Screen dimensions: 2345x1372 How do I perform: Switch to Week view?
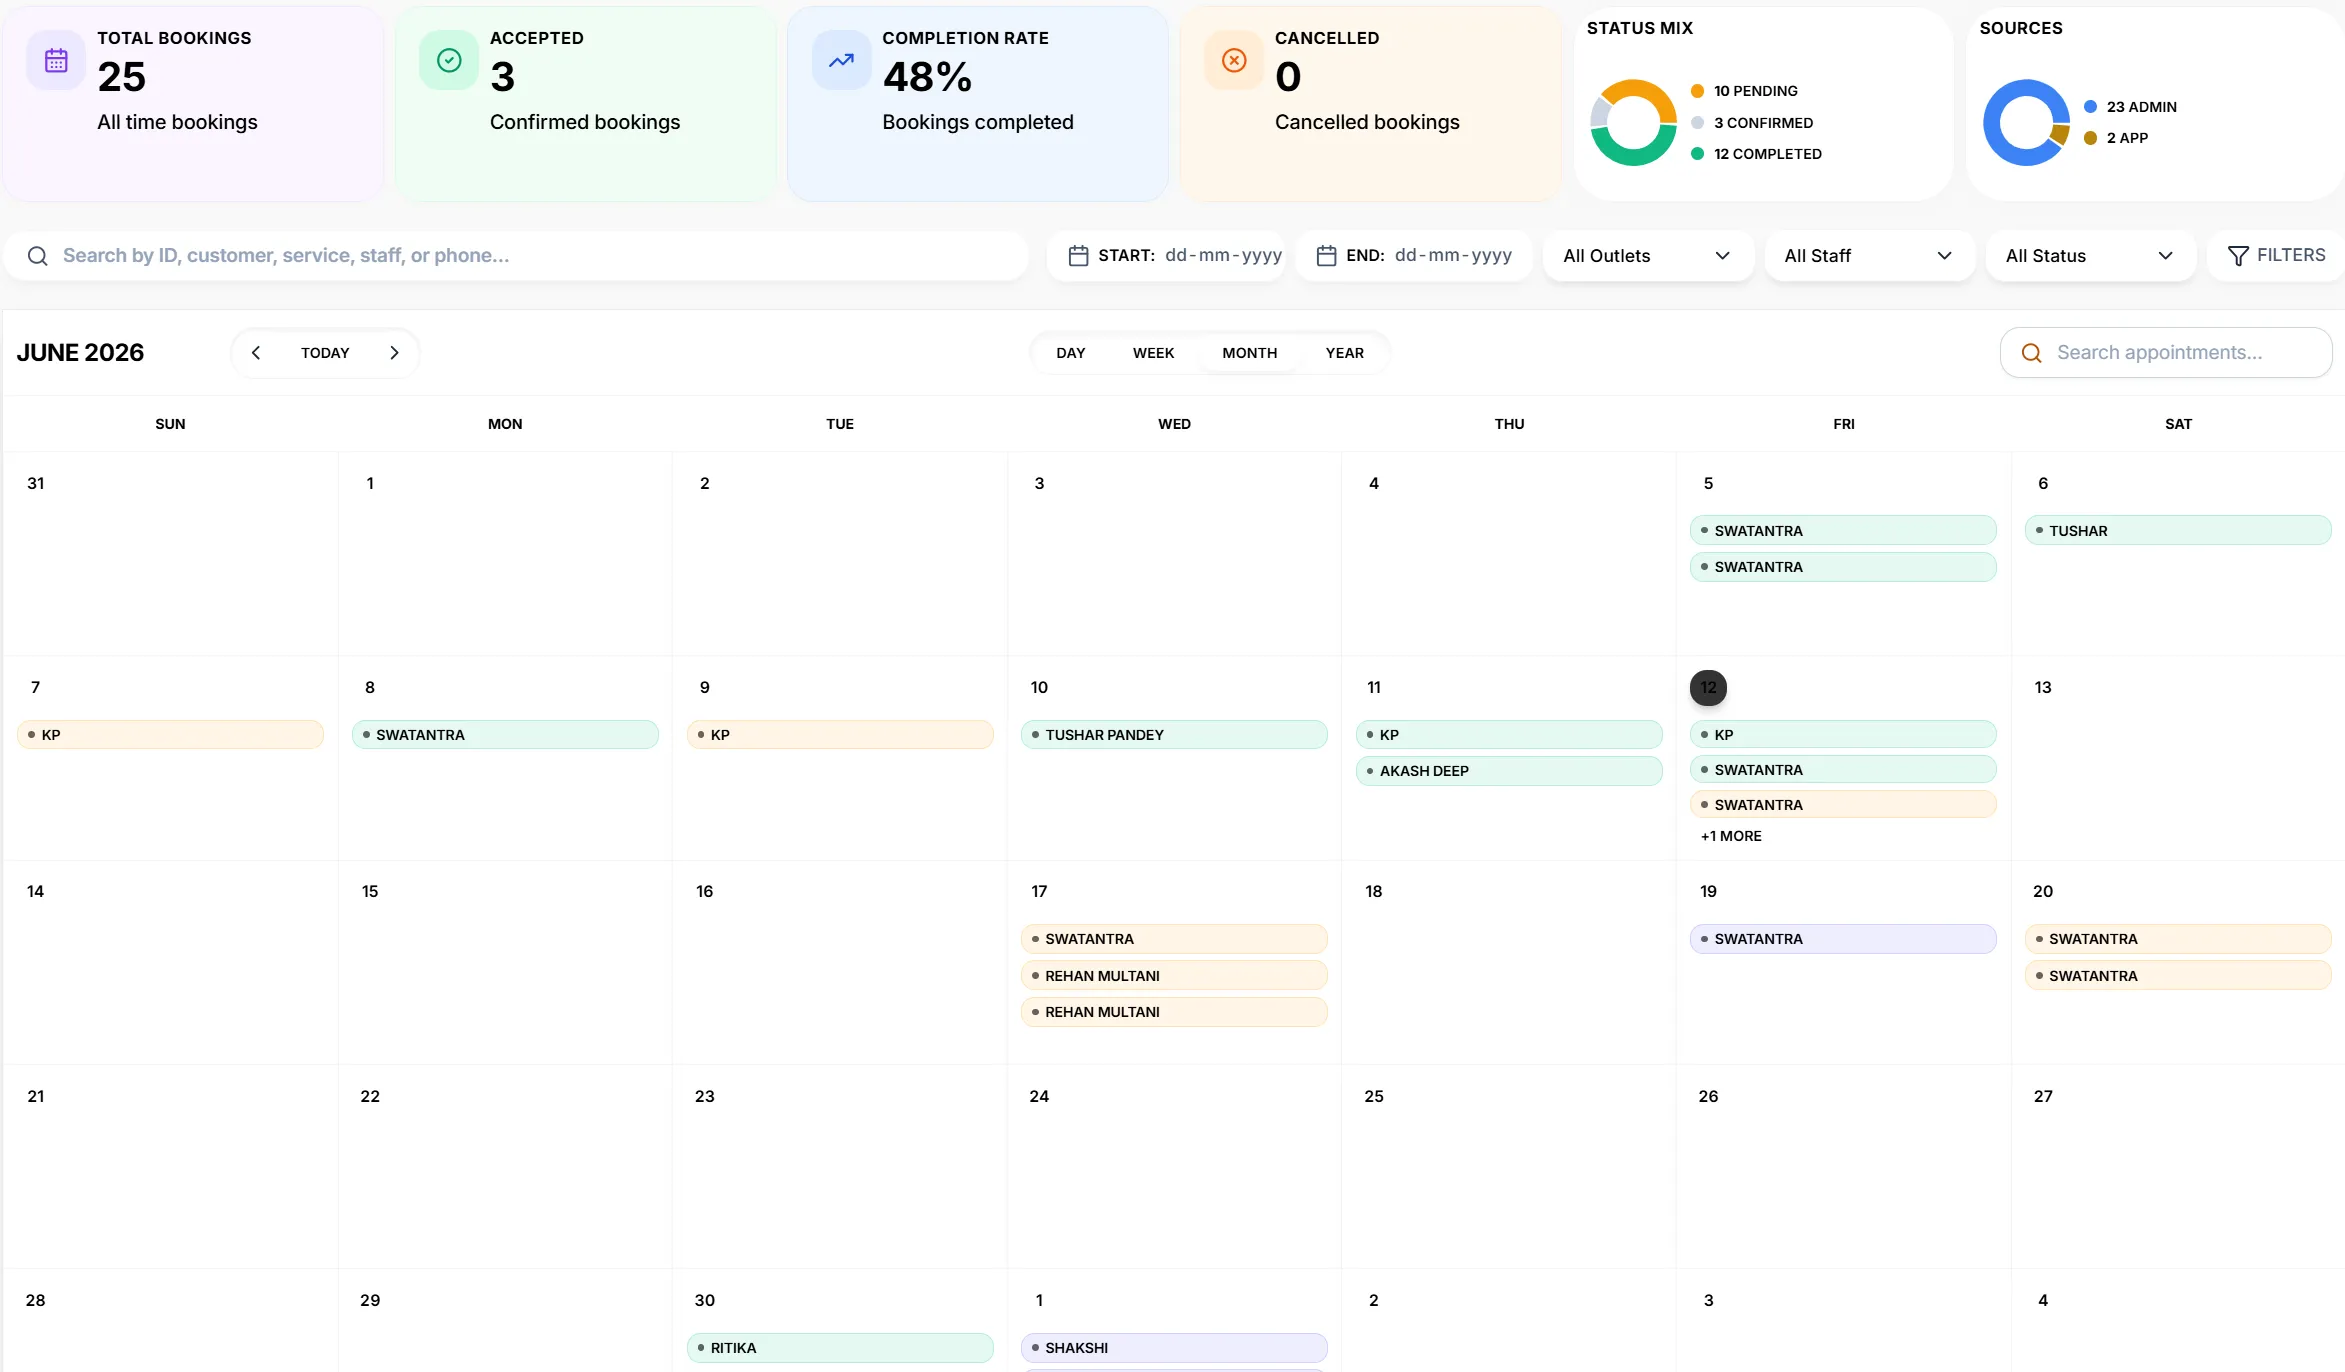click(1153, 353)
